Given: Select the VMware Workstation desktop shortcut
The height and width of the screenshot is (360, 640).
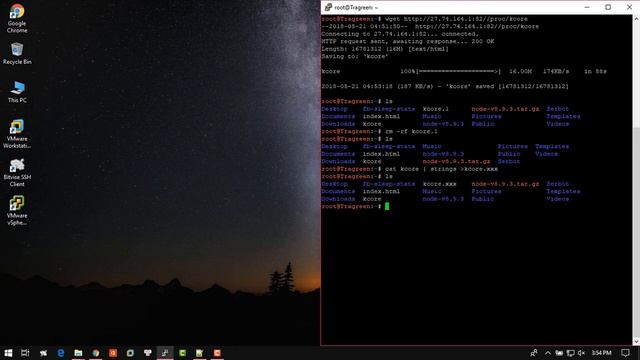Looking at the screenshot, I should click(17, 134).
